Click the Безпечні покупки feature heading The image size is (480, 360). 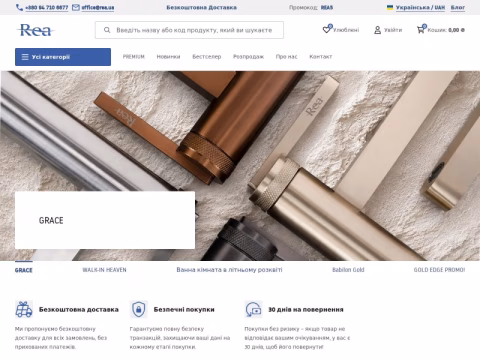[x=184, y=309]
